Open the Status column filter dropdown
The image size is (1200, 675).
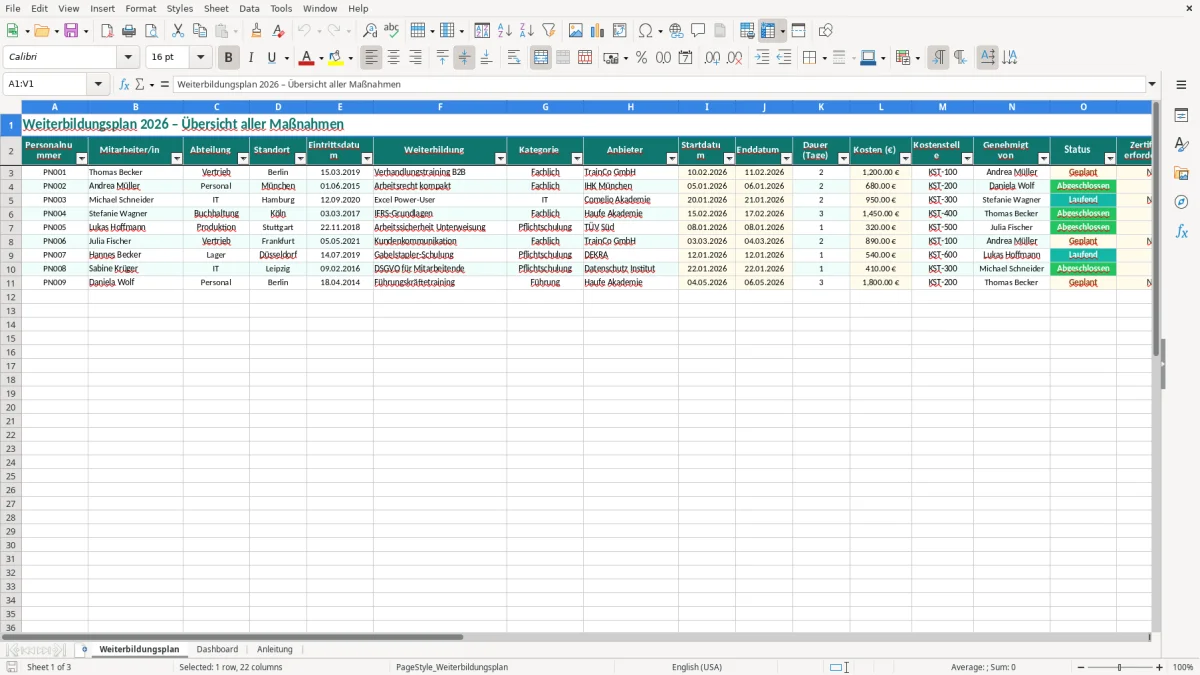click(x=1110, y=159)
